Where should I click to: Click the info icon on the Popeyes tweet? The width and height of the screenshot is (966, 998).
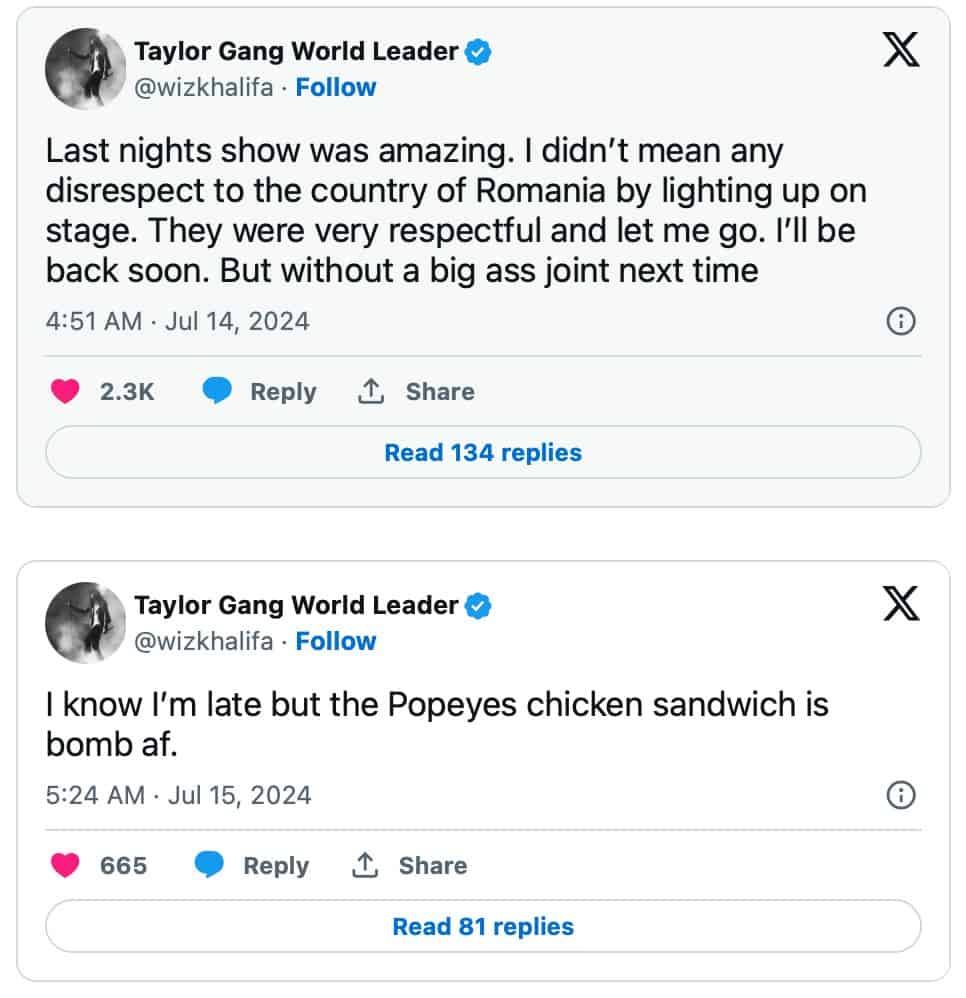[x=901, y=795]
